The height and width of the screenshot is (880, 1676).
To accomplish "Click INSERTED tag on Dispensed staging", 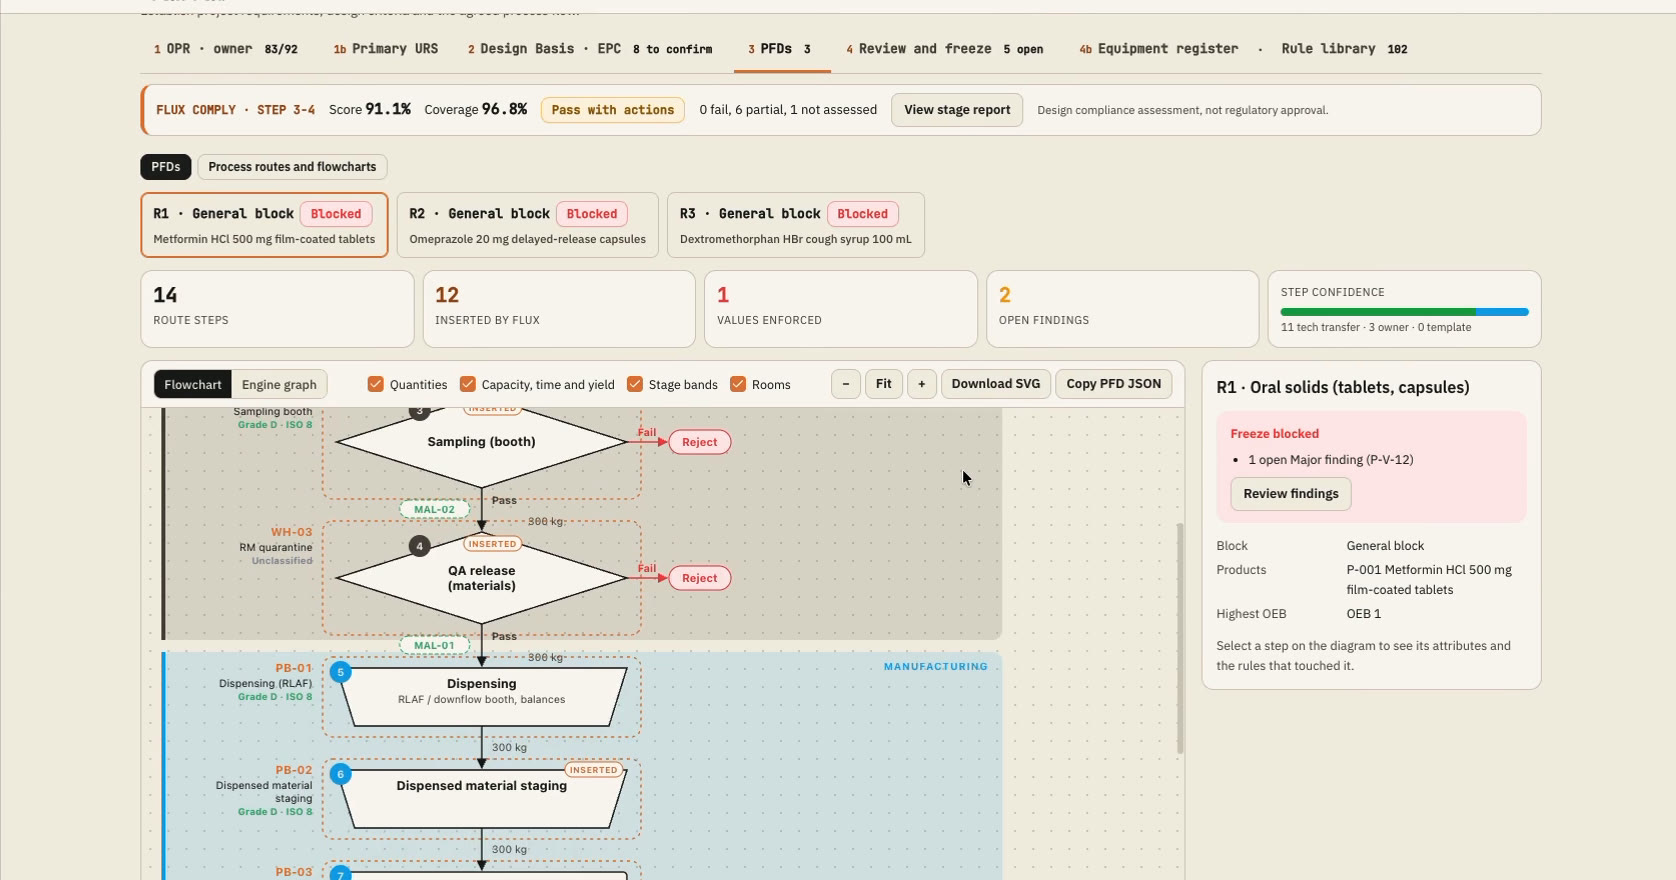I will tap(594, 770).
